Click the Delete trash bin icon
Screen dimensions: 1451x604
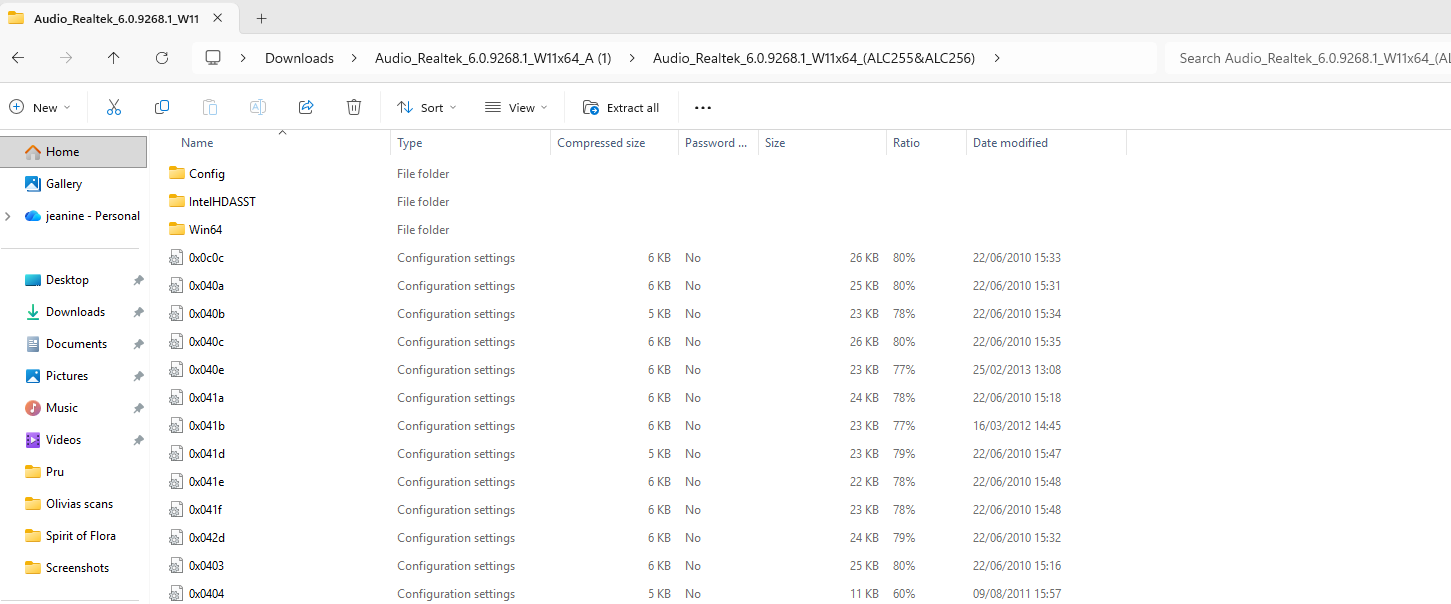(x=354, y=107)
